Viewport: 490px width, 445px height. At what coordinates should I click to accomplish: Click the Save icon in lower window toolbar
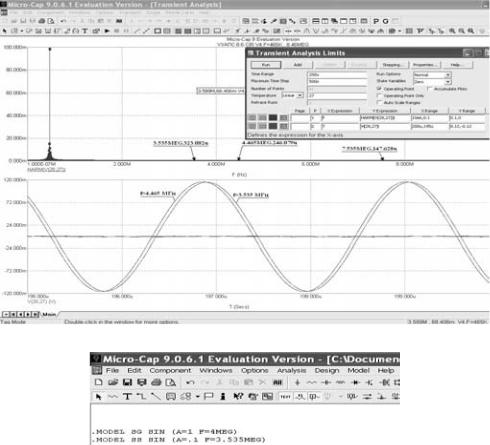click(x=127, y=382)
